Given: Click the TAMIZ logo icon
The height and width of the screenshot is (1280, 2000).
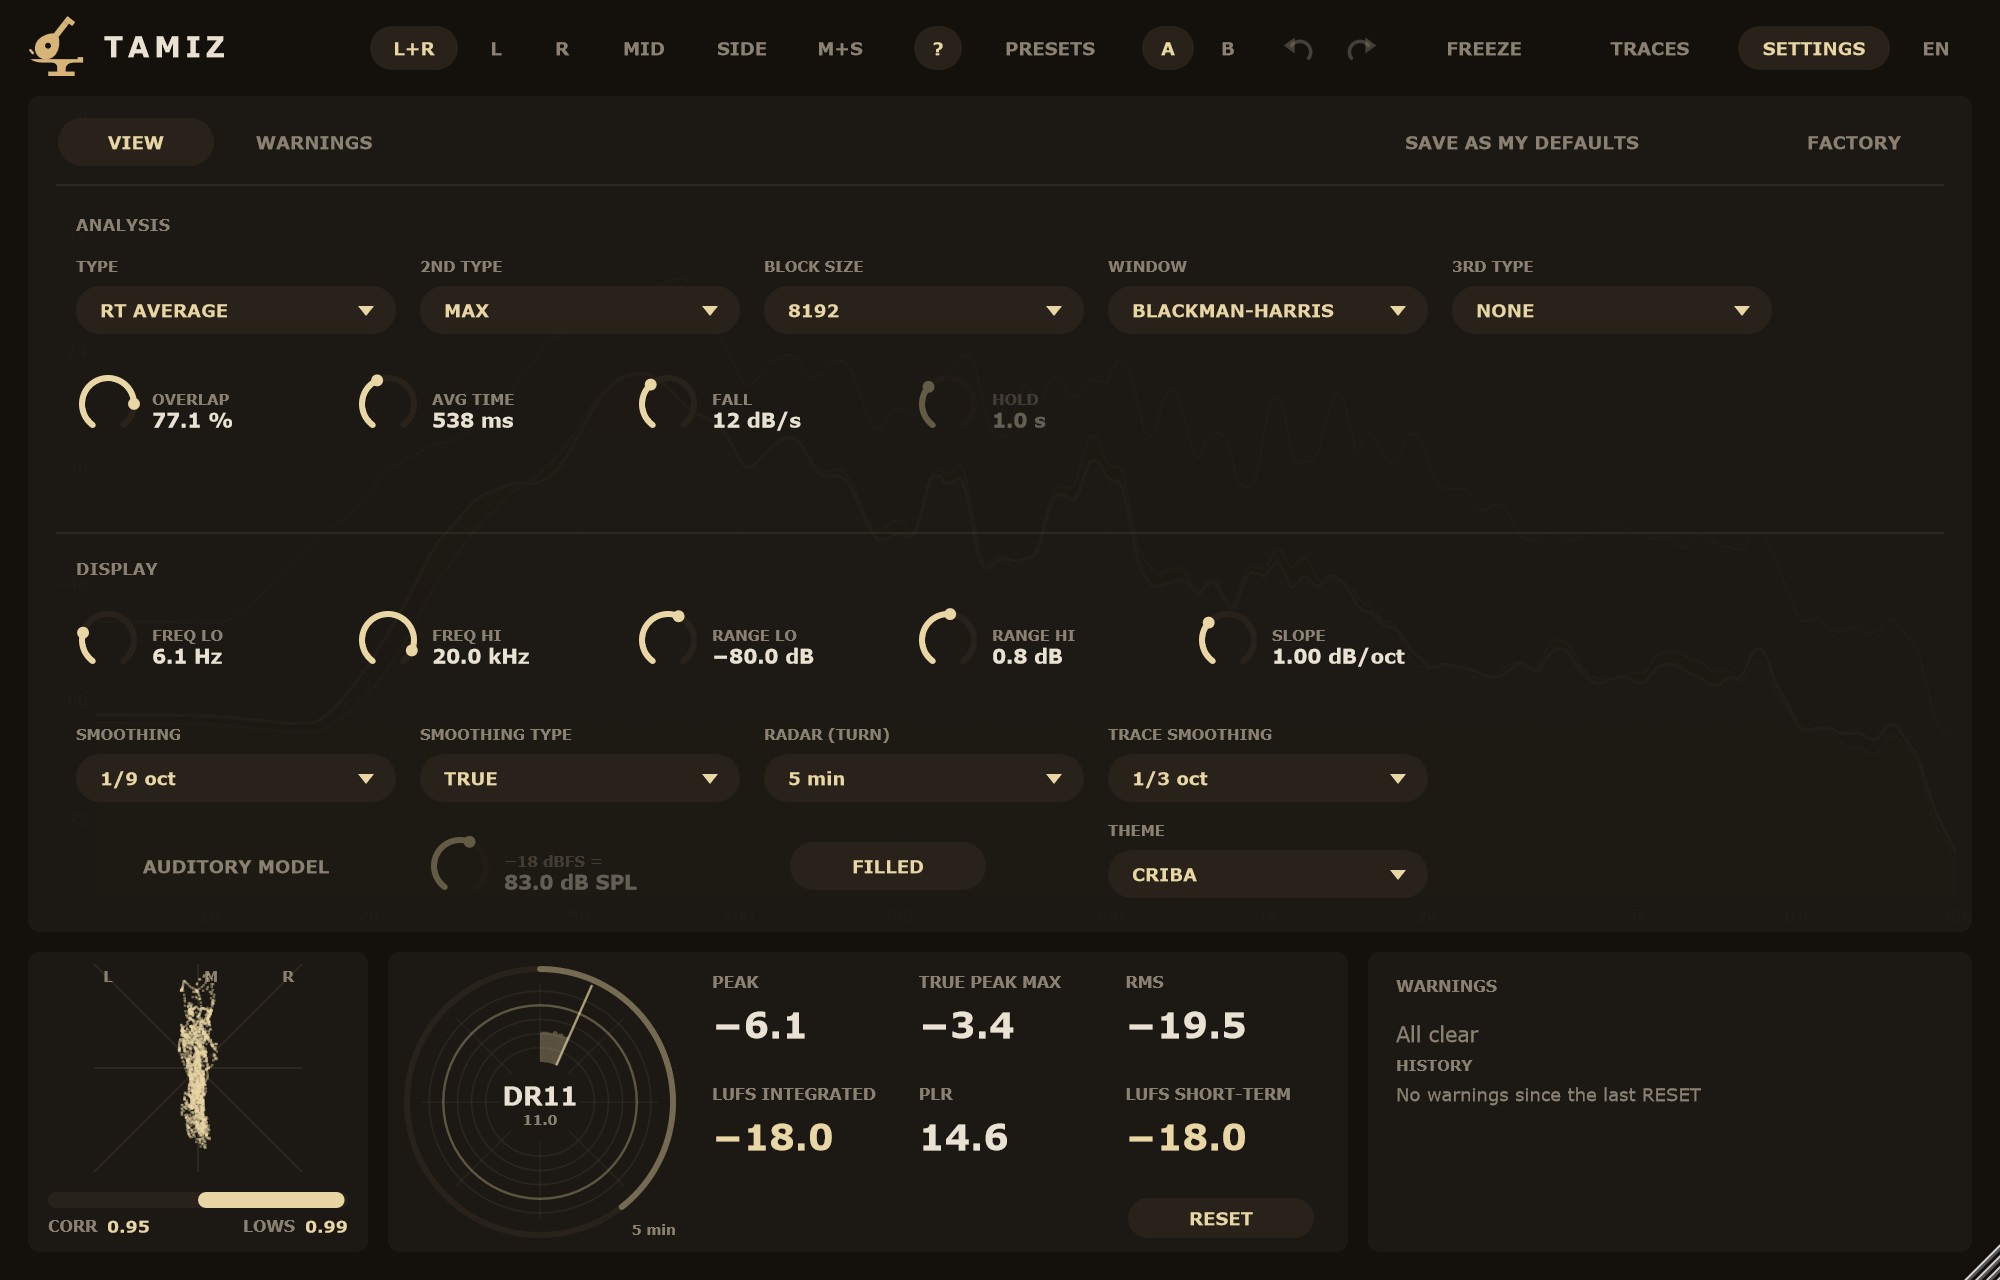Looking at the screenshot, I should point(56,46).
